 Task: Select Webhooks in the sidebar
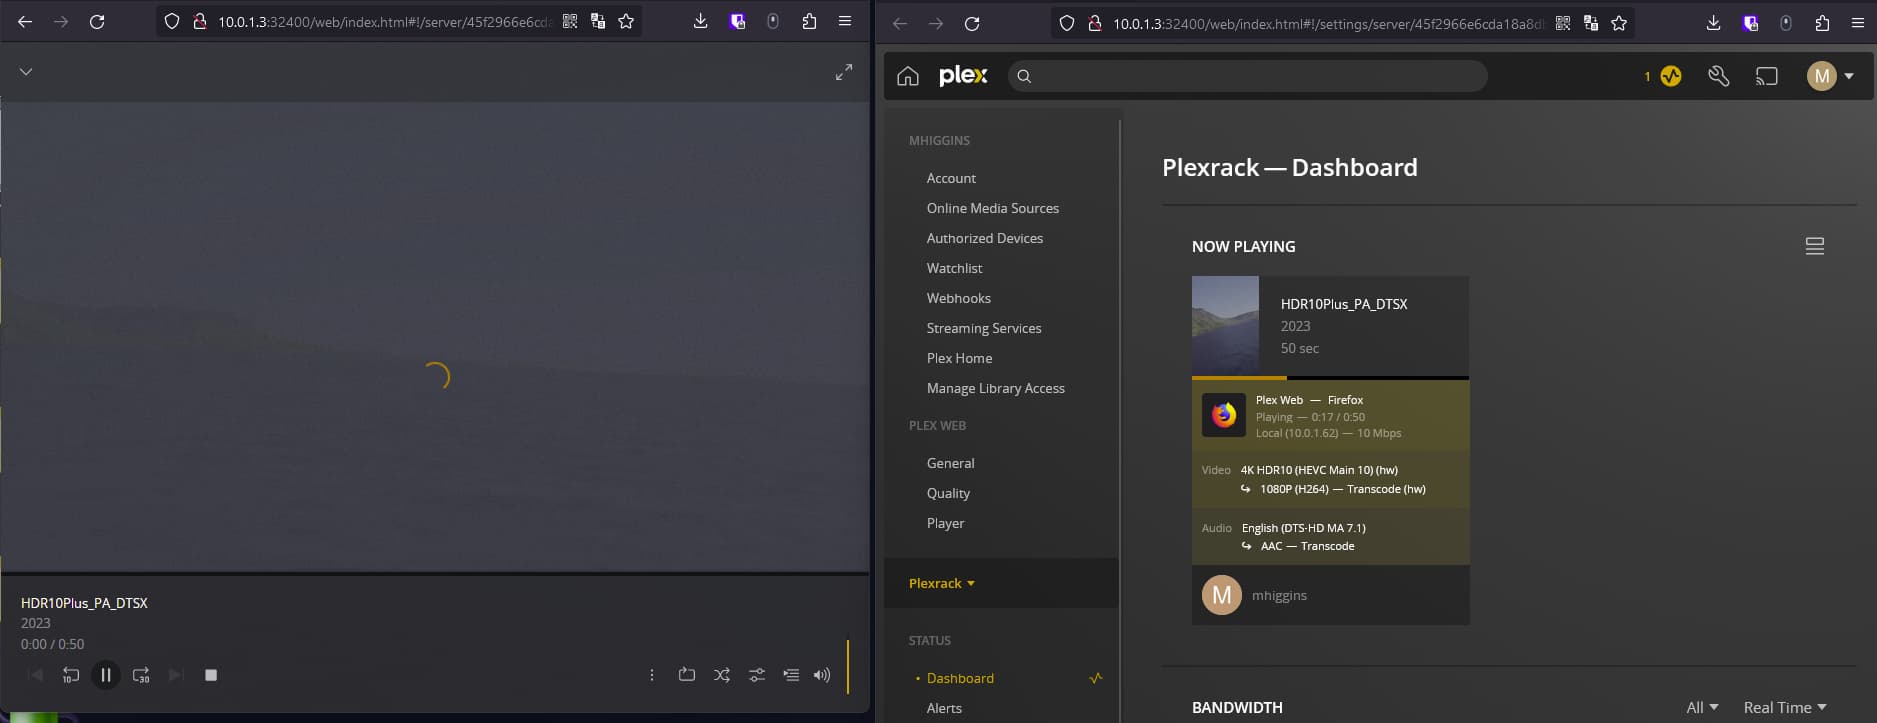click(x=959, y=298)
